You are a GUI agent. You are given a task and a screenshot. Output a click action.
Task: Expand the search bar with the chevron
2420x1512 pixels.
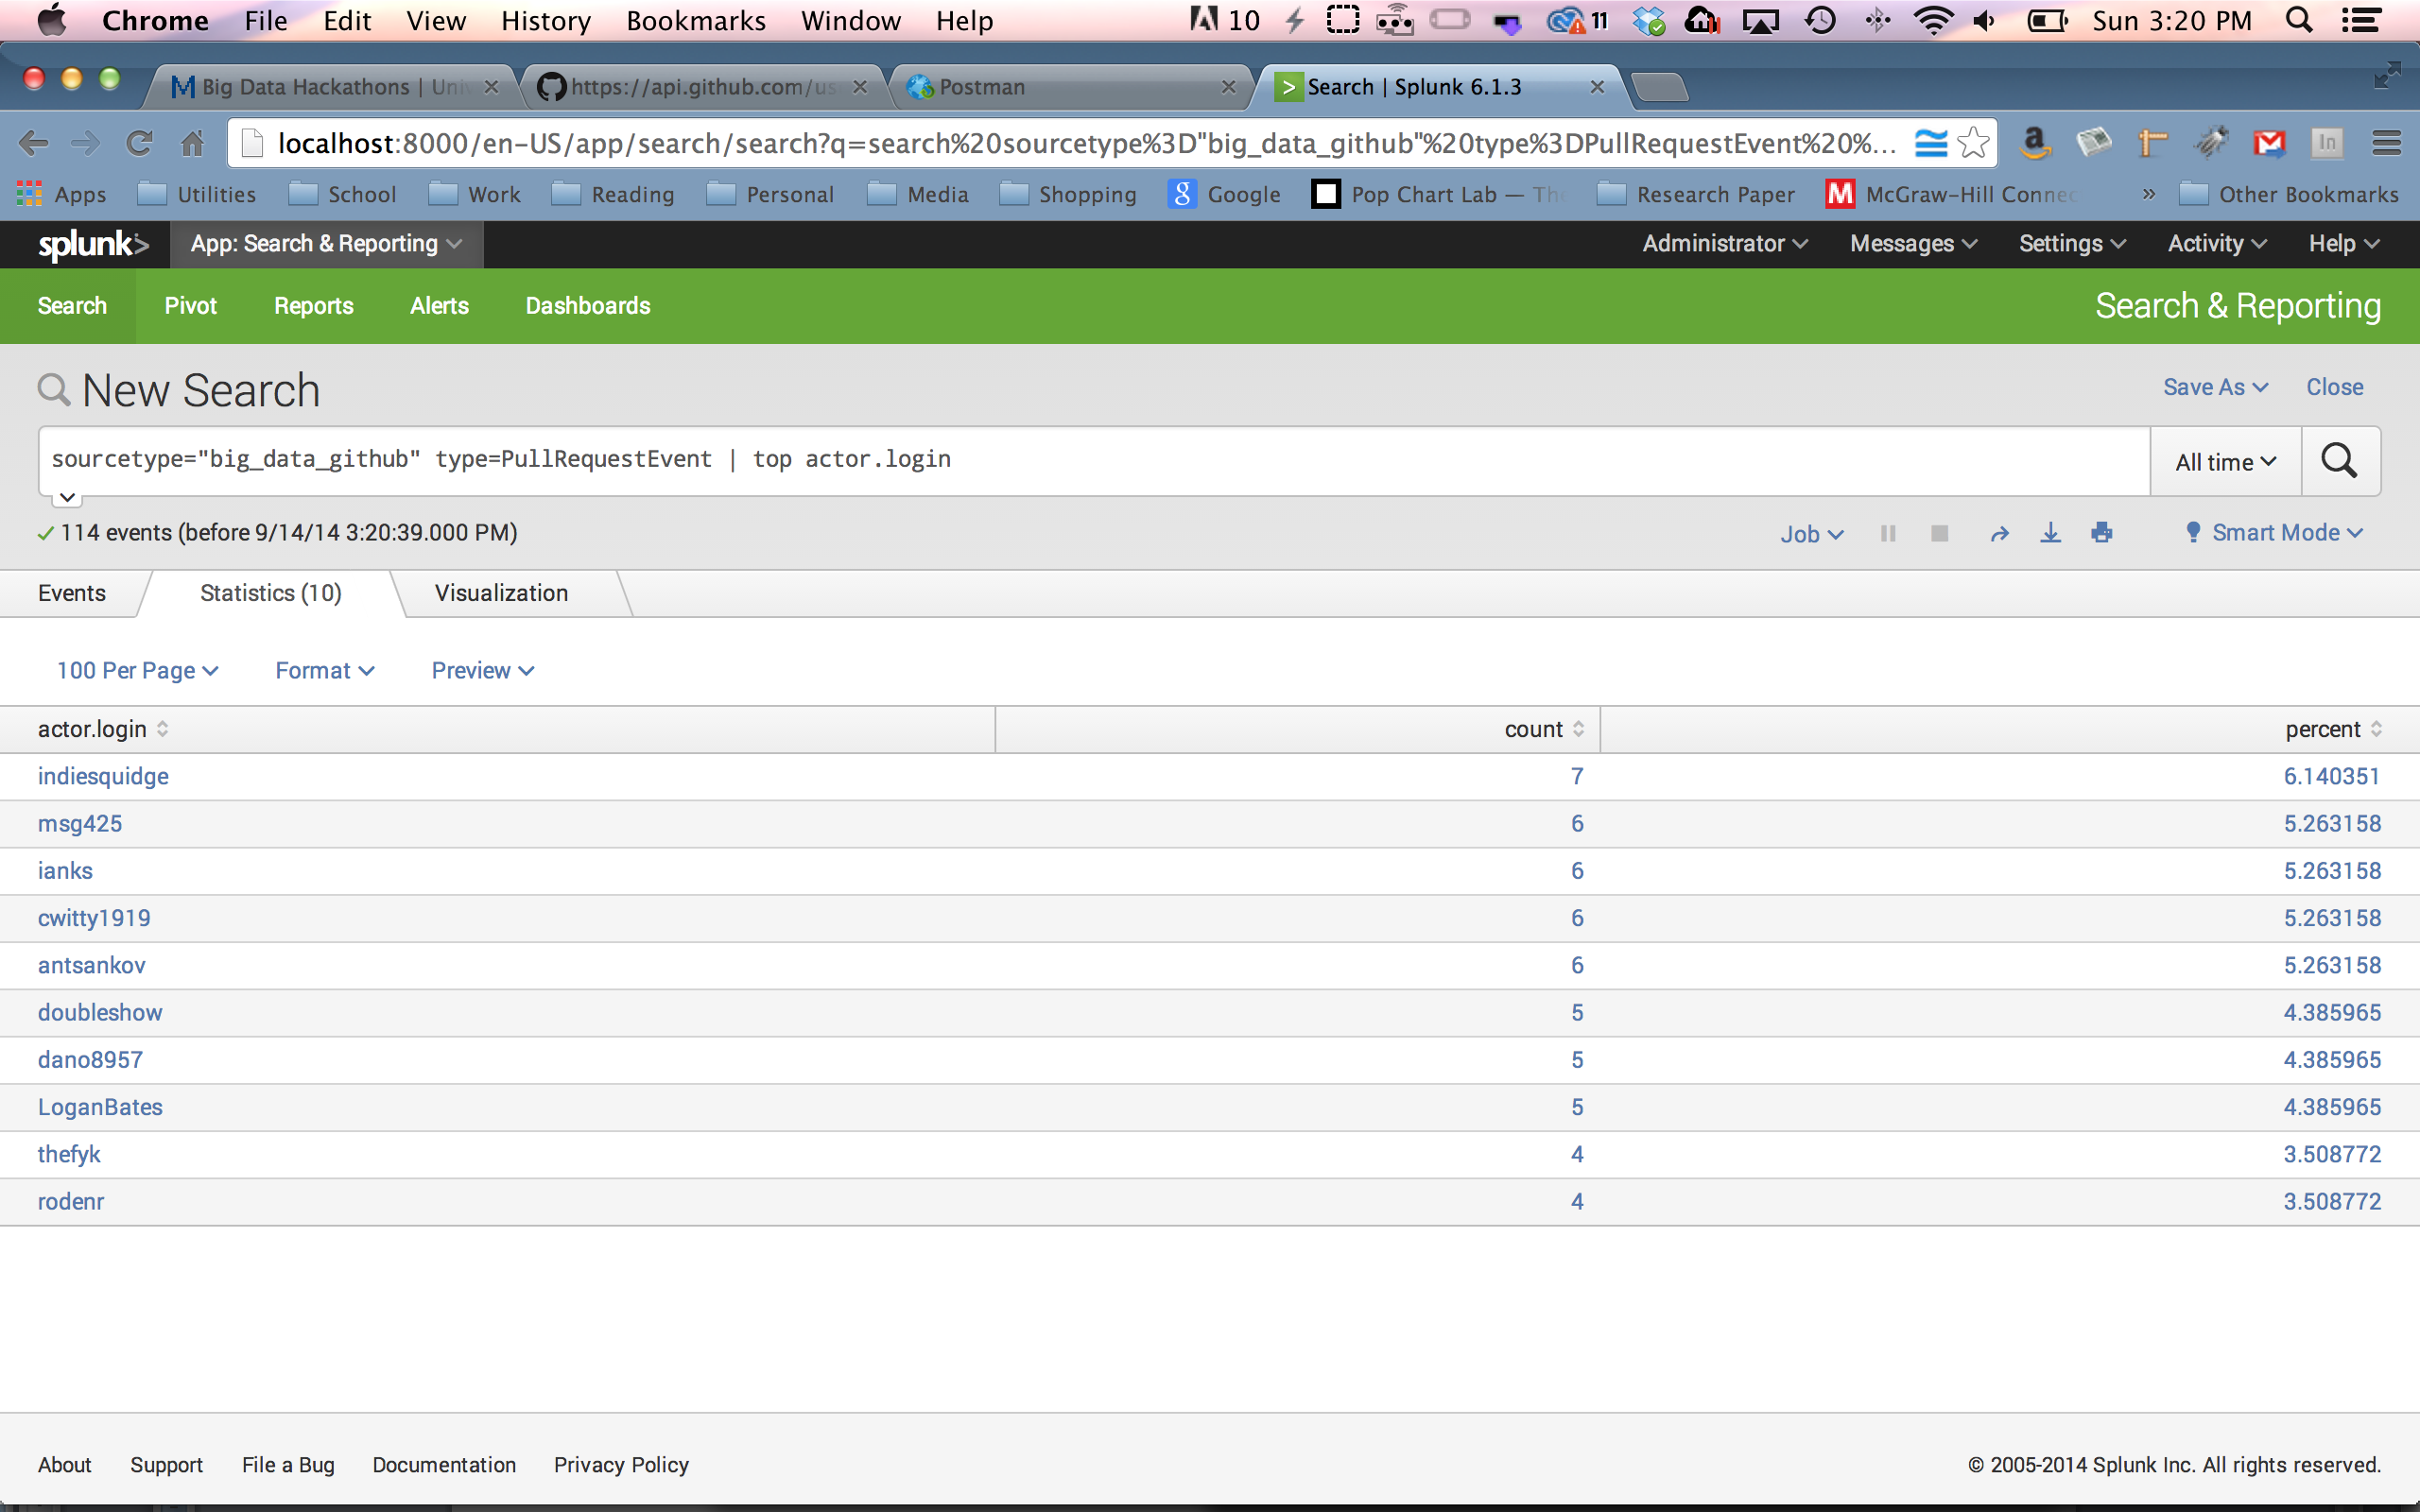67,497
